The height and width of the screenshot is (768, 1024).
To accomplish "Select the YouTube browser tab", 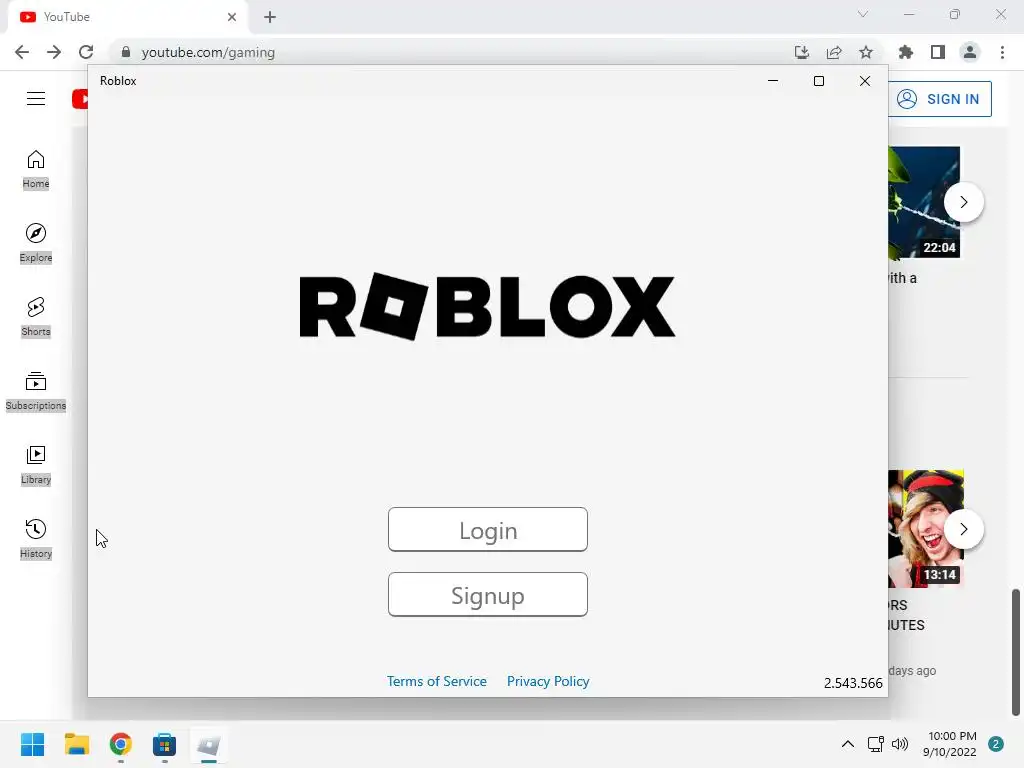I will click(127, 17).
